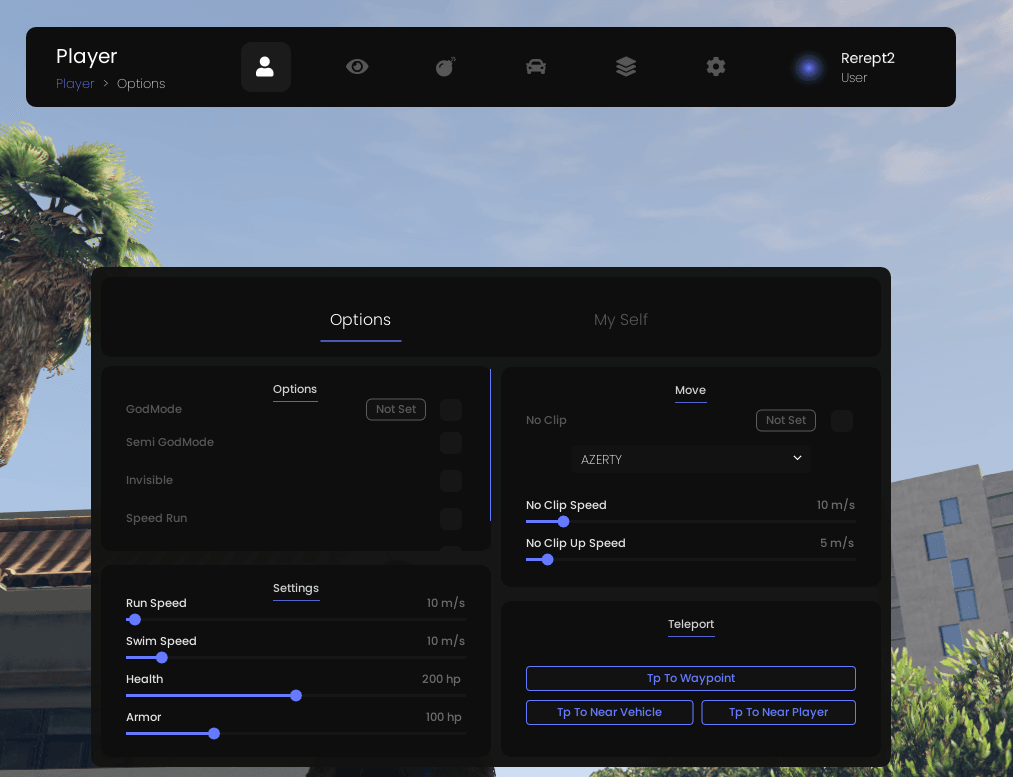Set the No Clip keybind via Not Set

tap(786, 420)
